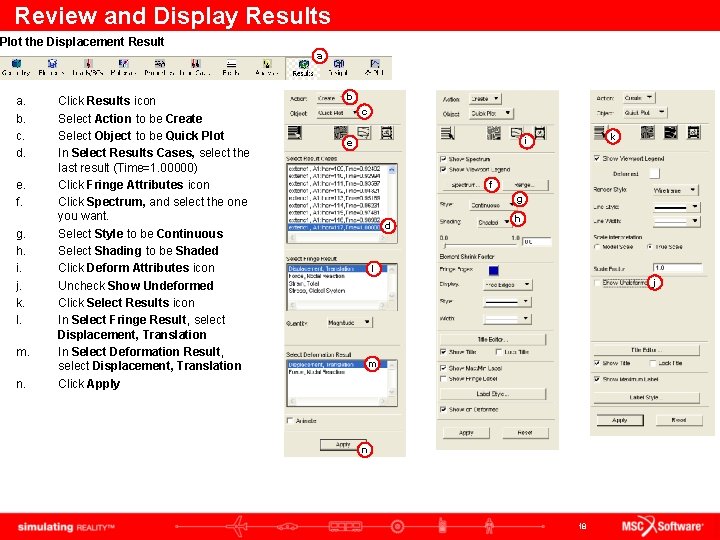Click Fringe Attributes icon in the Show Undeformed panel
The image size is (720, 540).
[647, 133]
